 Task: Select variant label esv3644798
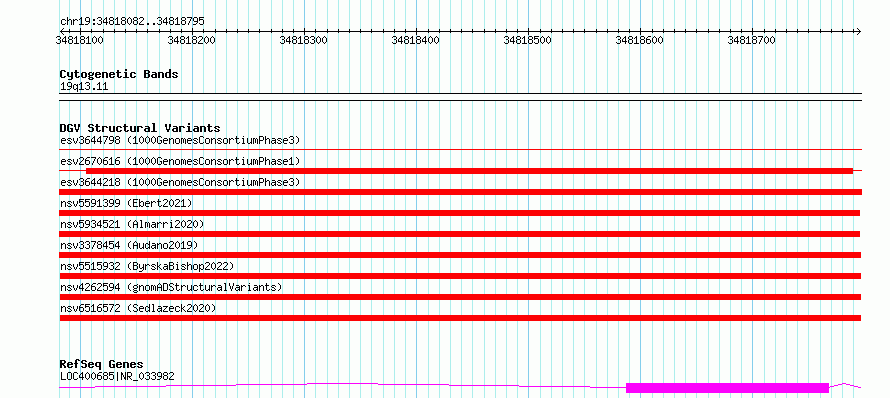pyautogui.click(x=180, y=140)
